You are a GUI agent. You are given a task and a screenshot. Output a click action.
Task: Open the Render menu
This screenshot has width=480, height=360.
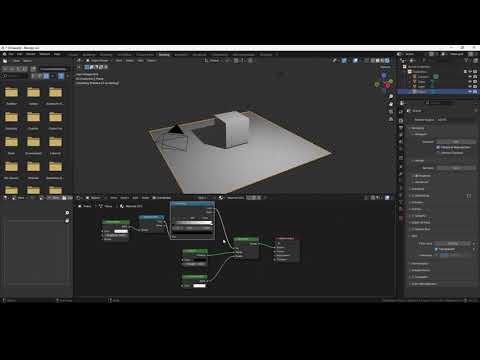tap(31, 54)
